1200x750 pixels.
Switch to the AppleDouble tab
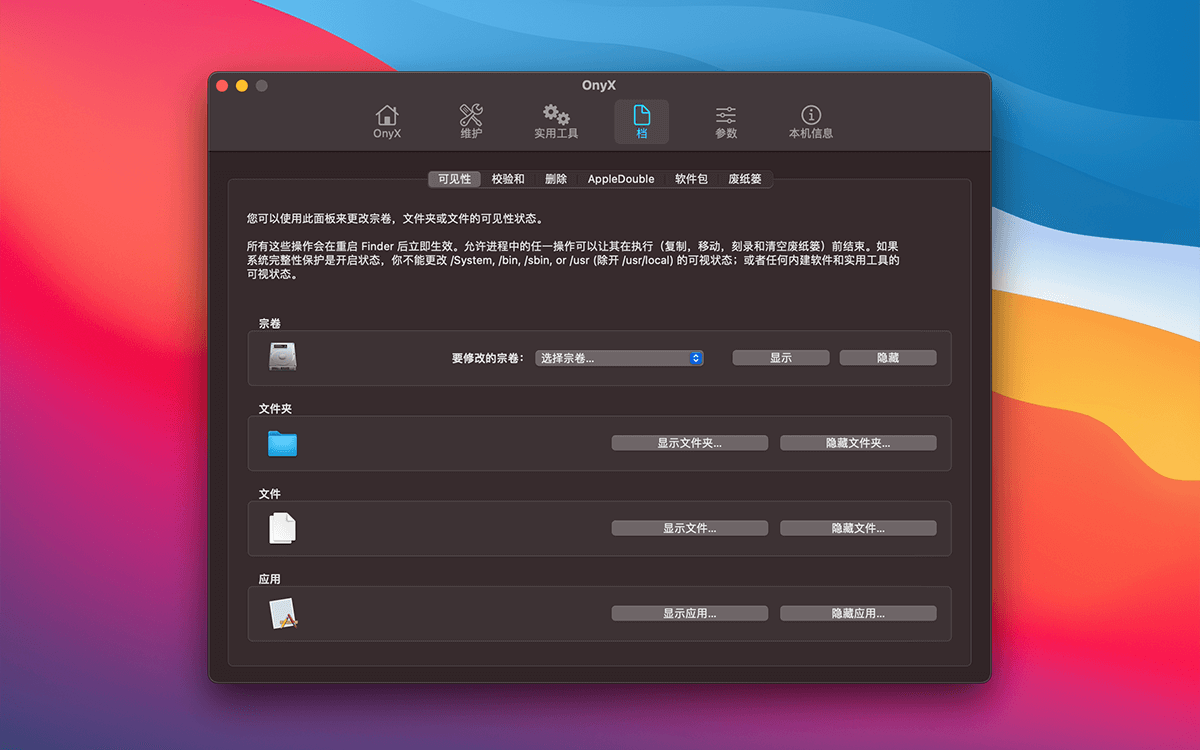[621, 179]
